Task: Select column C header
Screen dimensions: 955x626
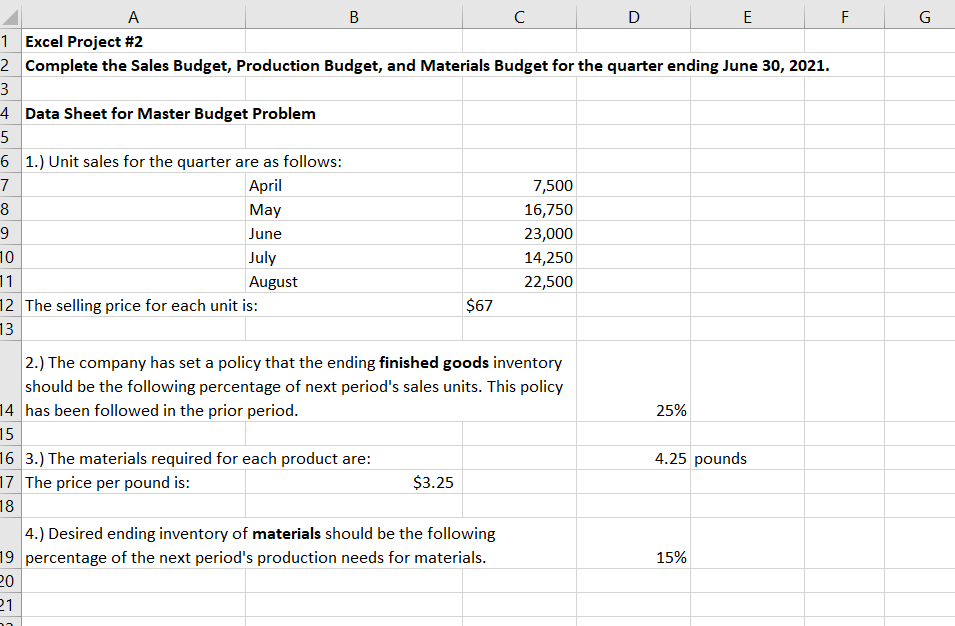Action: [520, 17]
